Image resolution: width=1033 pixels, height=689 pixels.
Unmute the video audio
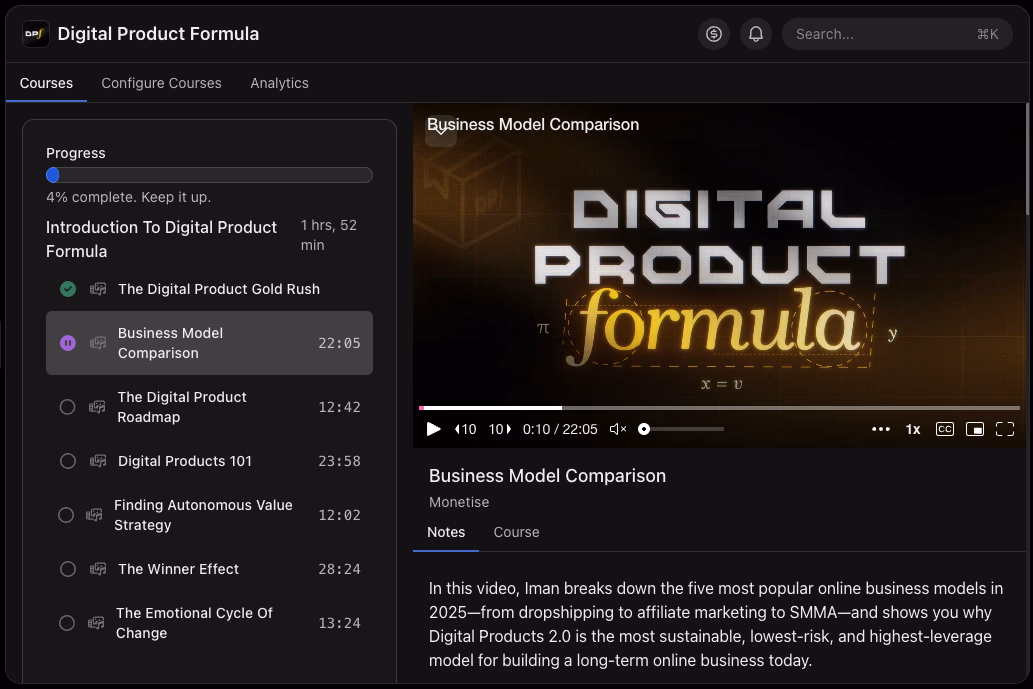(618, 429)
